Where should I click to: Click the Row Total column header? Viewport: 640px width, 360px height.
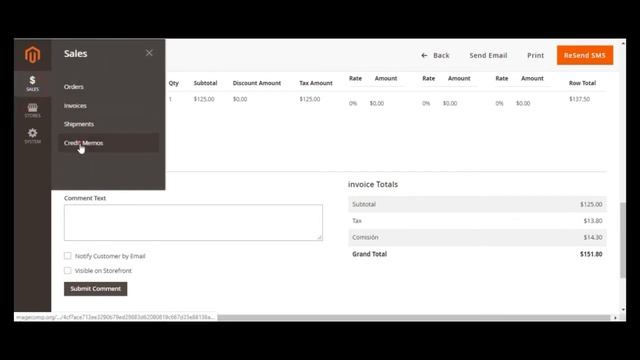click(x=582, y=83)
